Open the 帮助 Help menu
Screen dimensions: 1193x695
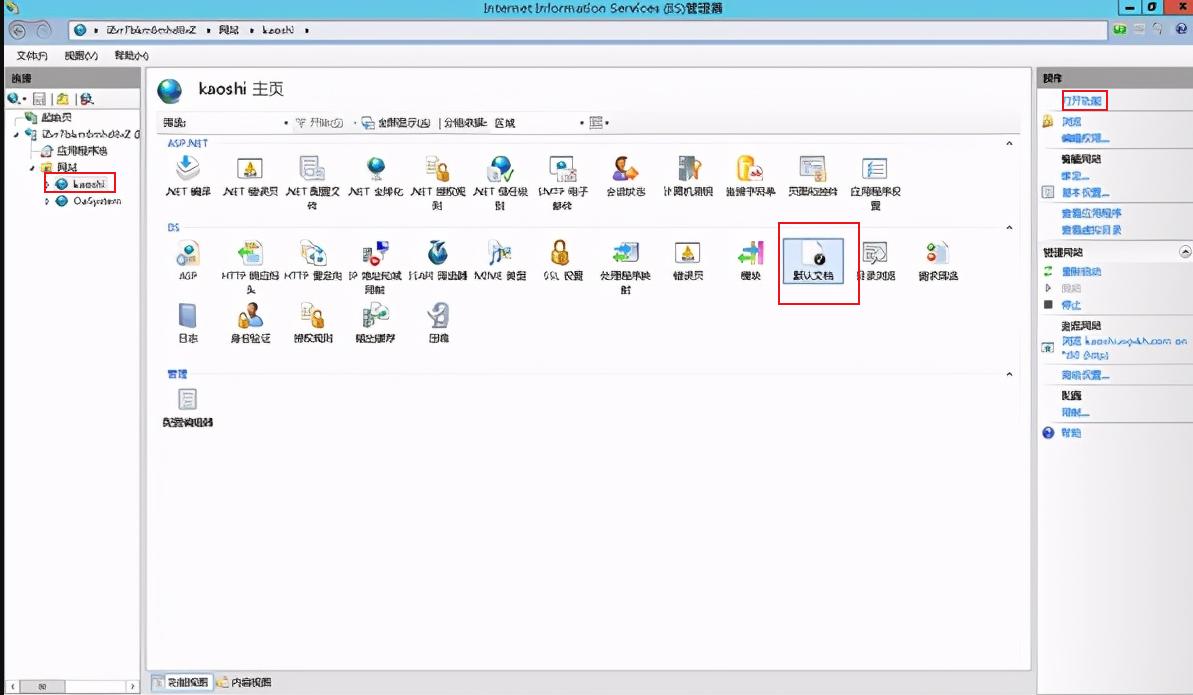[x=131, y=56]
